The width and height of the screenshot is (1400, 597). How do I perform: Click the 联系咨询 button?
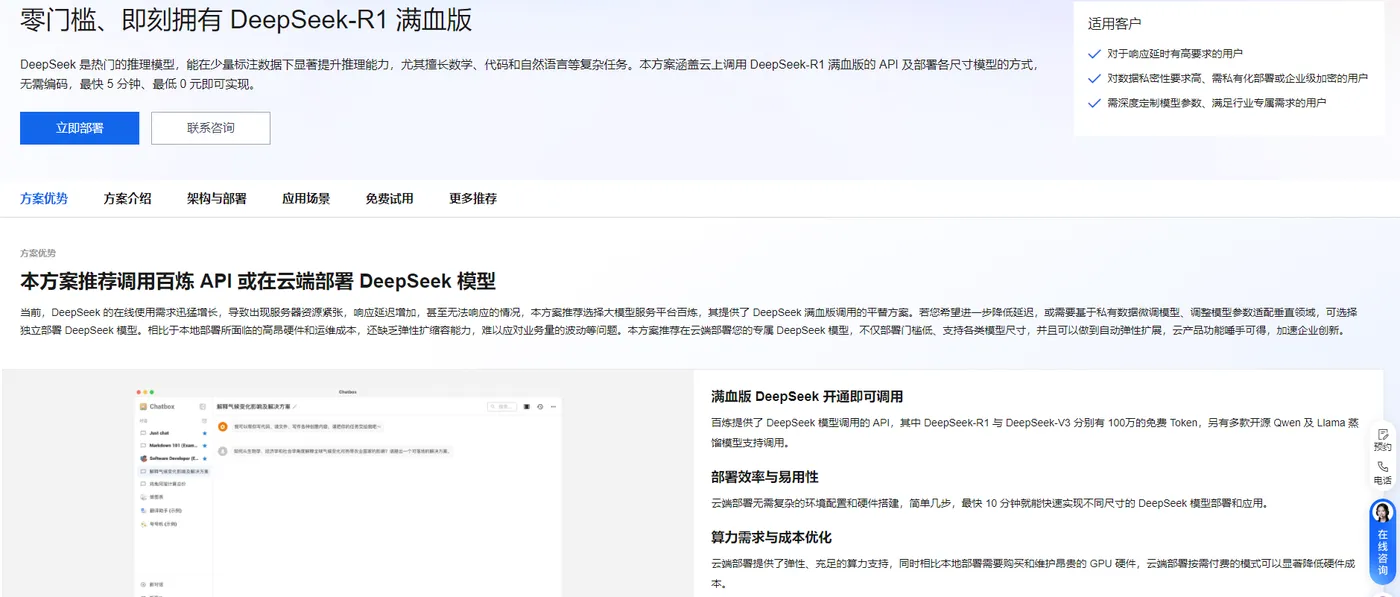pos(211,128)
